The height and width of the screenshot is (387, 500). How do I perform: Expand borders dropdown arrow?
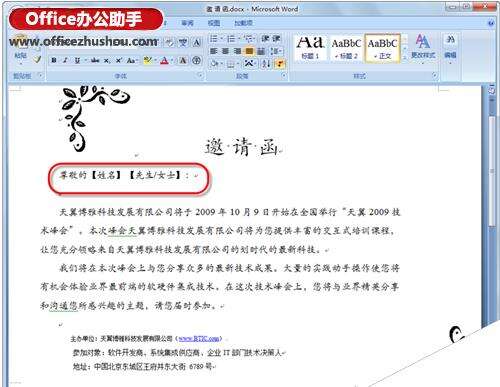[237, 63]
